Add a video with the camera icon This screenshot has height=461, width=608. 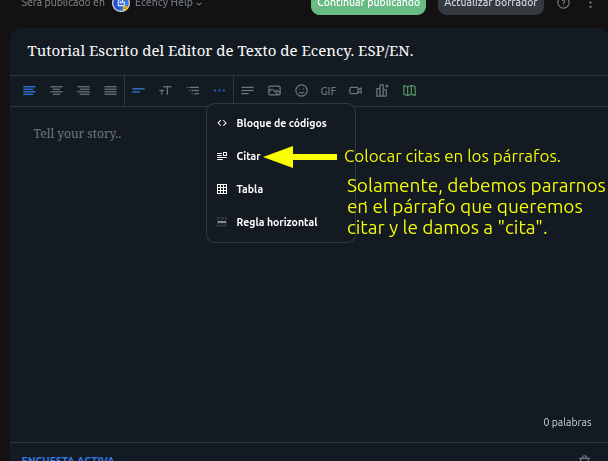(x=356, y=91)
